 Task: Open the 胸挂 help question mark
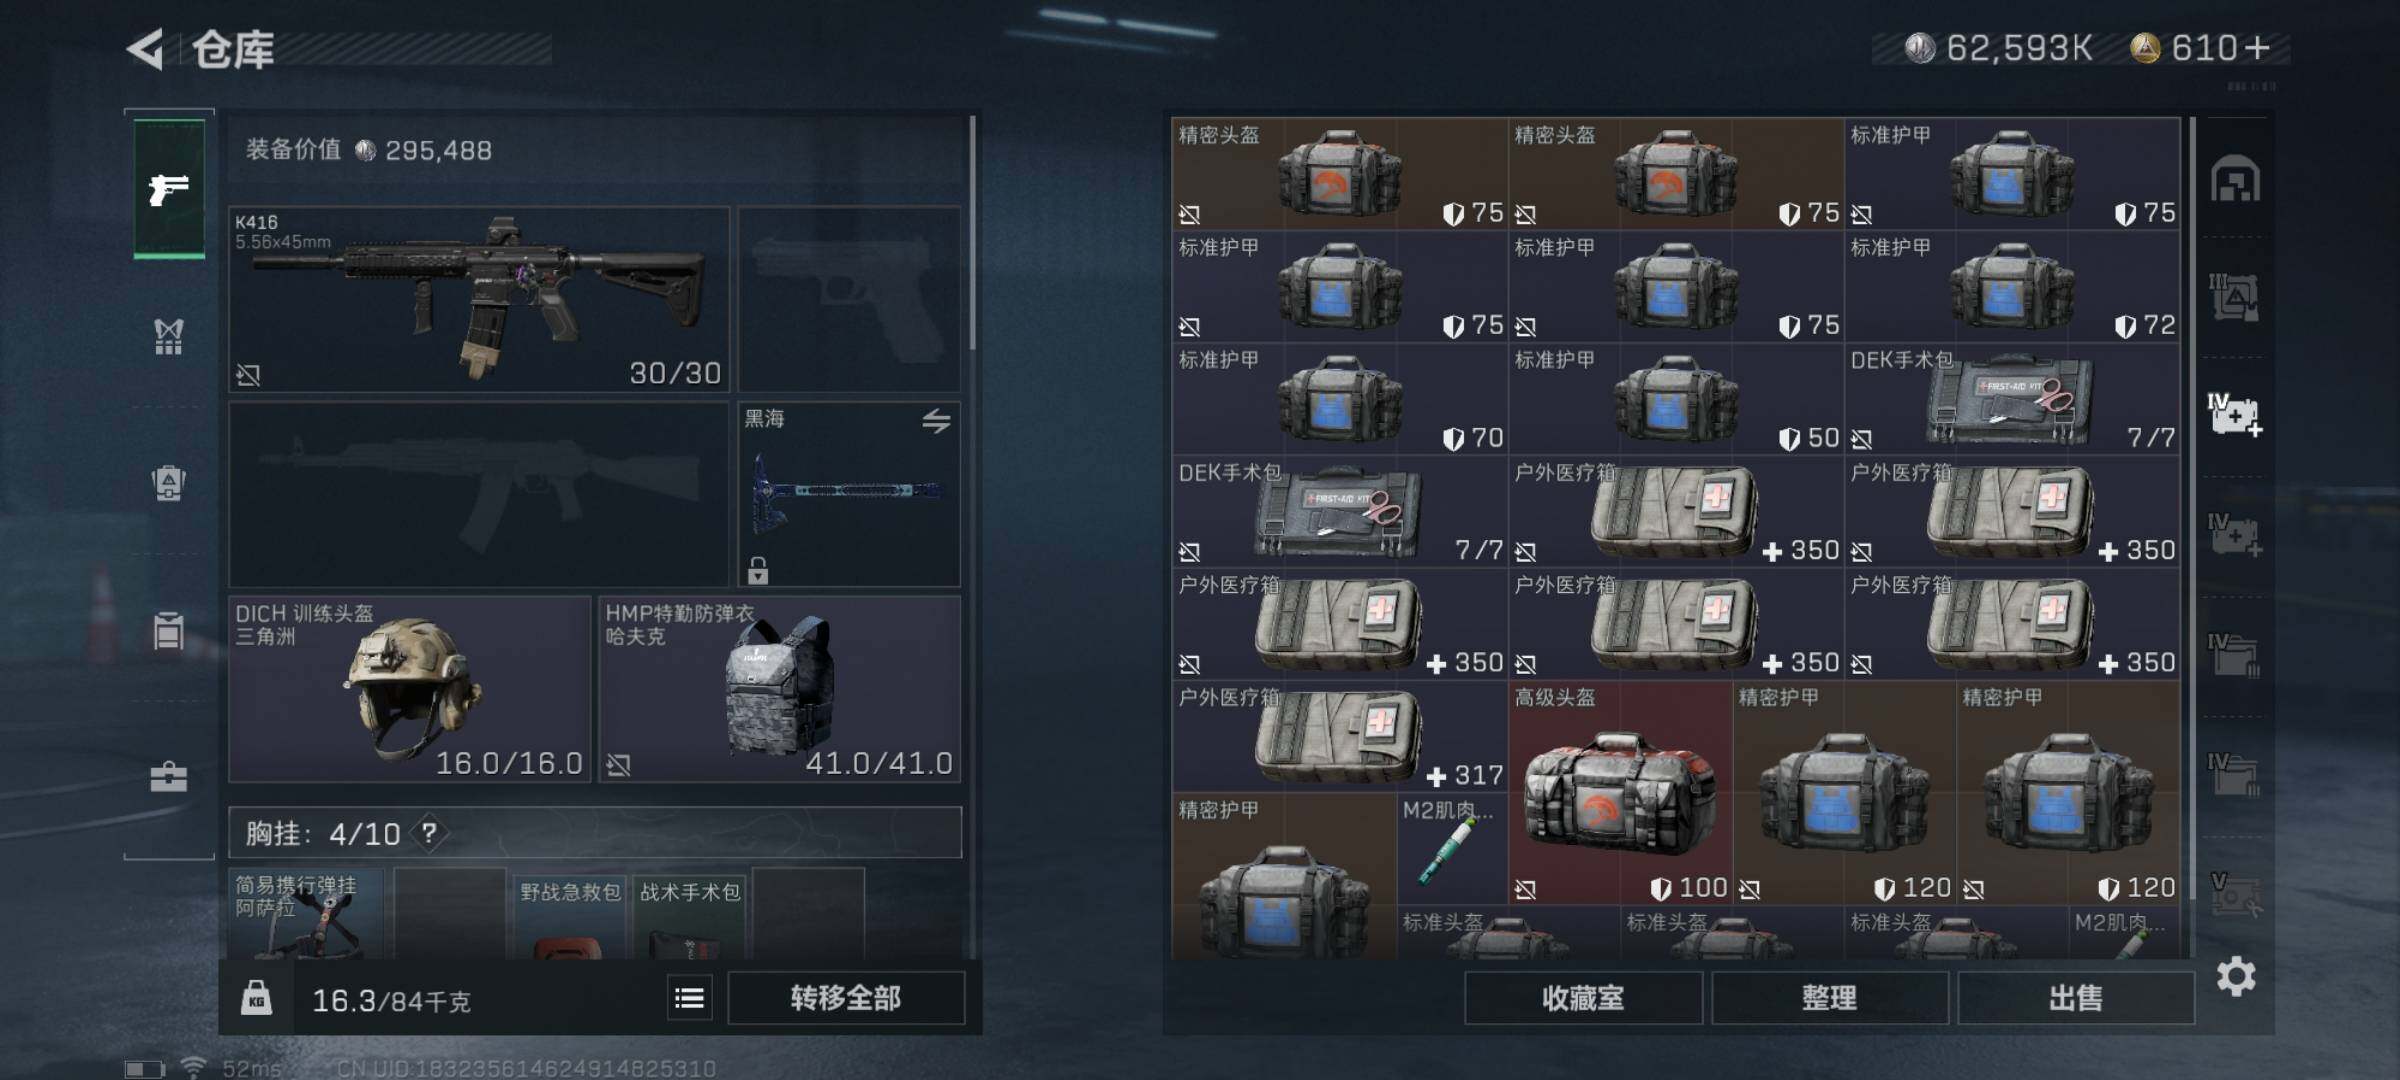pos(429,833)
